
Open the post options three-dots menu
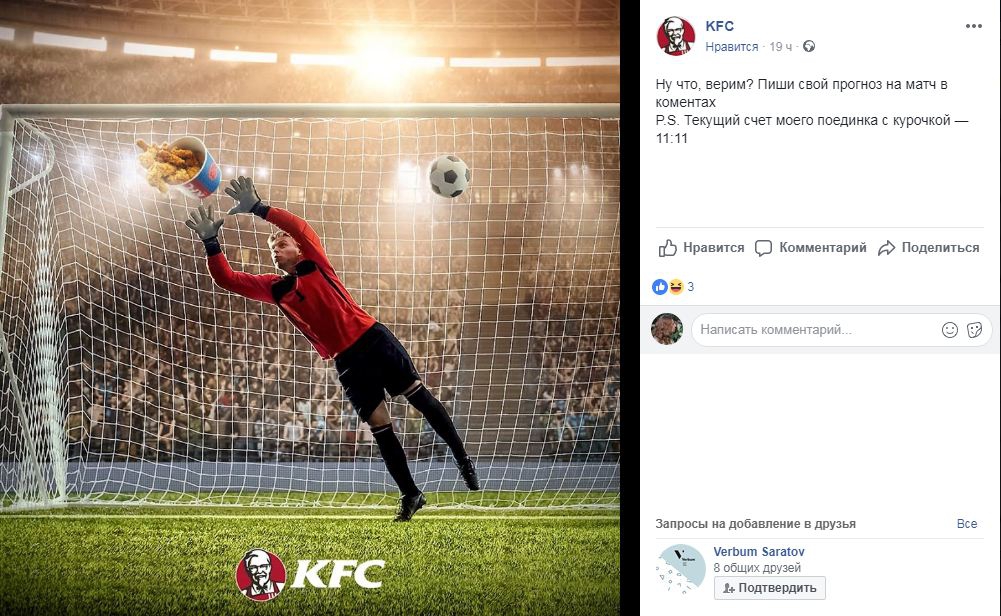click(973, 26)
